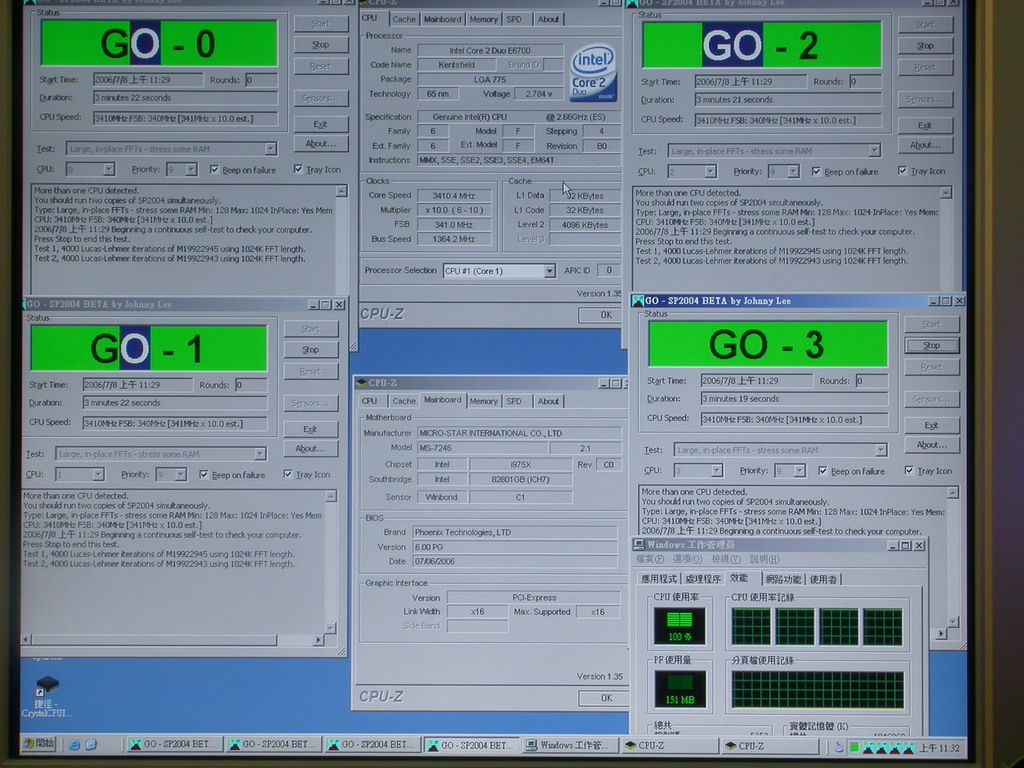Screen dimensions: 1024x768
Task: Click the Duration field in GO - 0 window
Action: pos(185,98)
